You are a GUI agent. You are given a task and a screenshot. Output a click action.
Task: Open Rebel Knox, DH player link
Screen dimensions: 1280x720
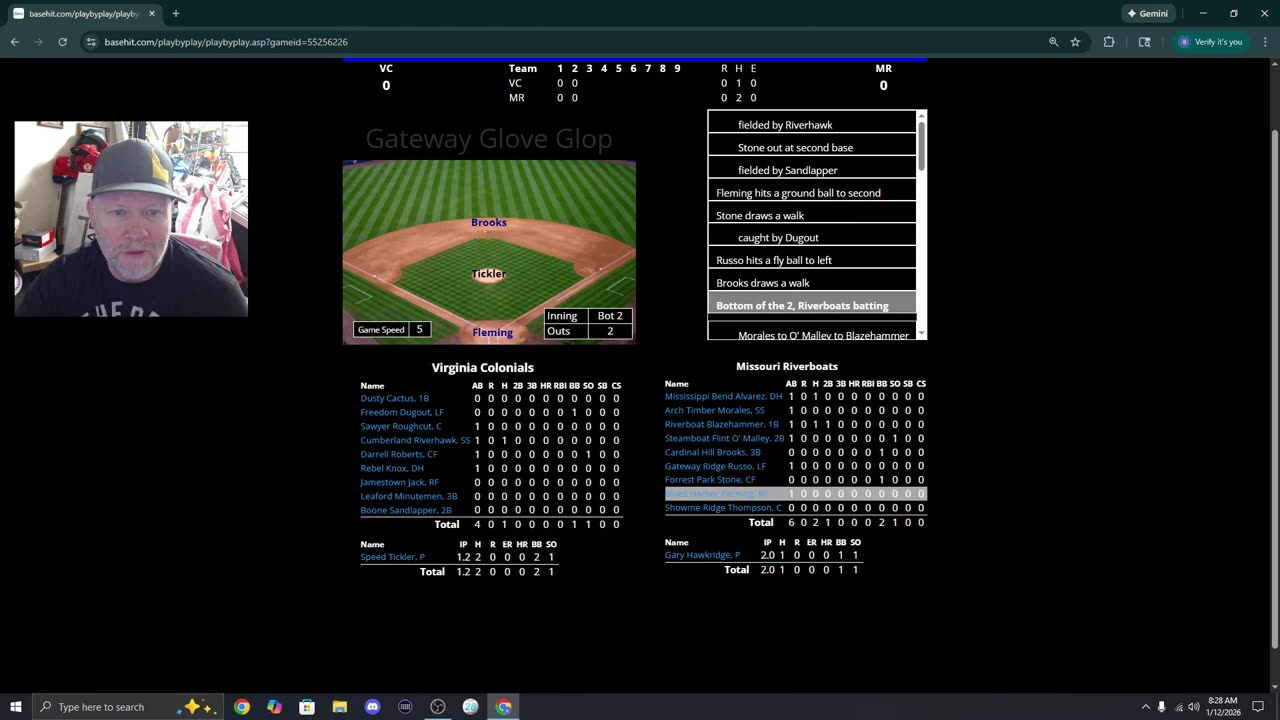pos(392,468)
